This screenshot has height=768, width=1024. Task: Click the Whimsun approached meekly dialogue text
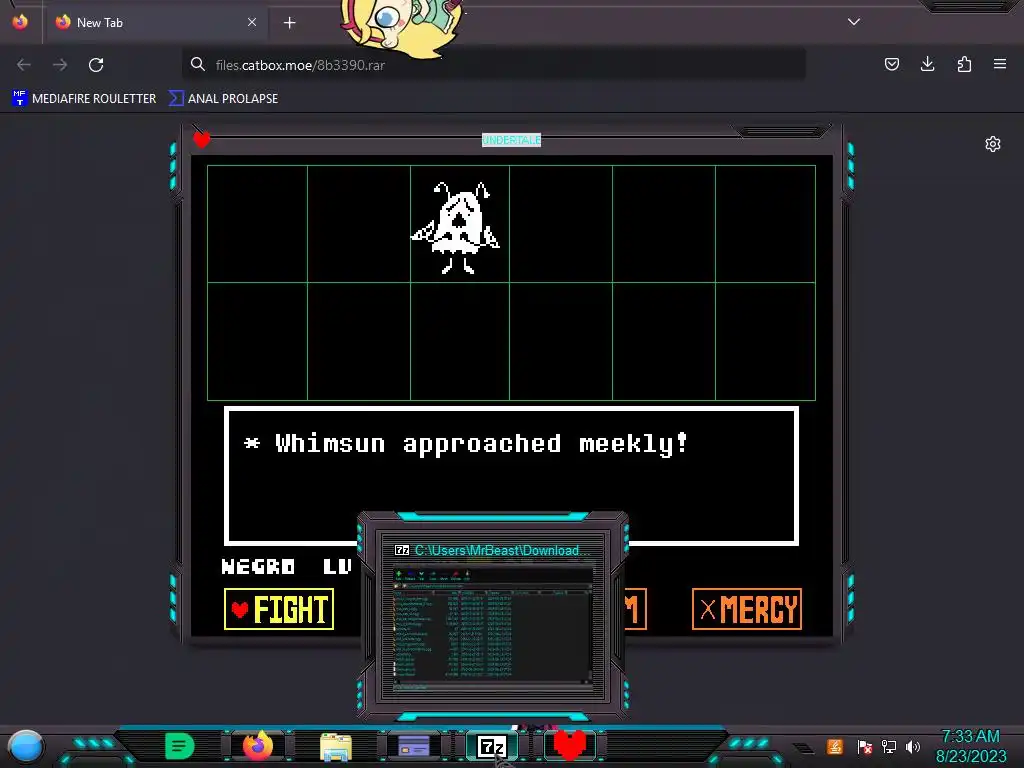[x=466, y=443]
